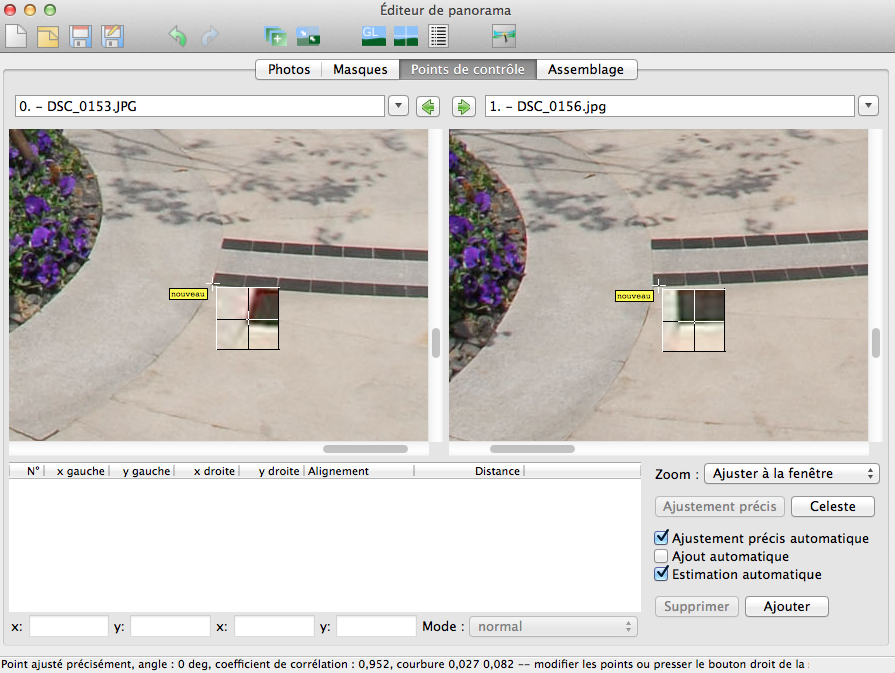Switch to the Masques tab
895x673 pixels.
[x=360, y=69]
